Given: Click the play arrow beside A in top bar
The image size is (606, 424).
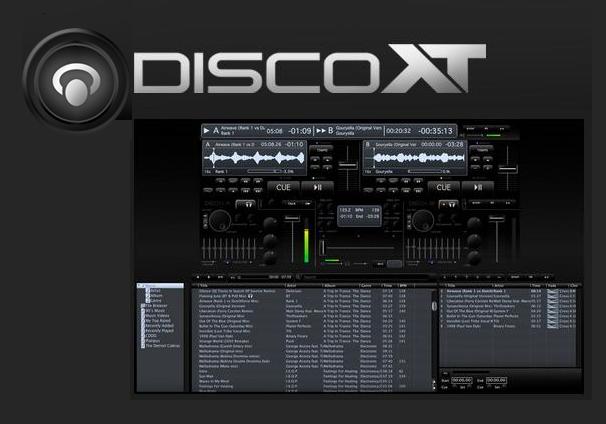Looking at the screenshot, I should click(x=206, y=131).
